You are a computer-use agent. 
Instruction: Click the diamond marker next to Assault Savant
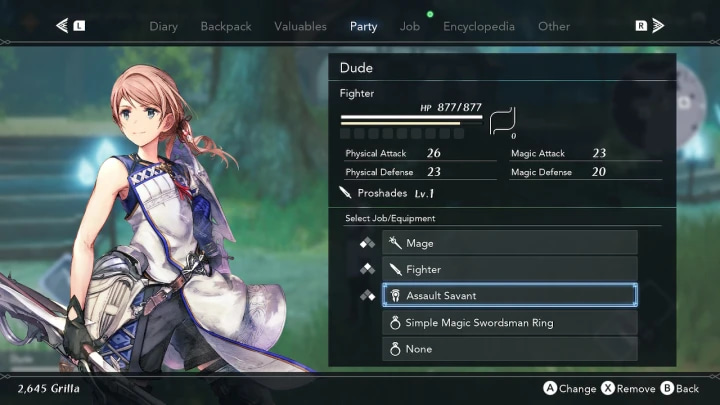367,296
